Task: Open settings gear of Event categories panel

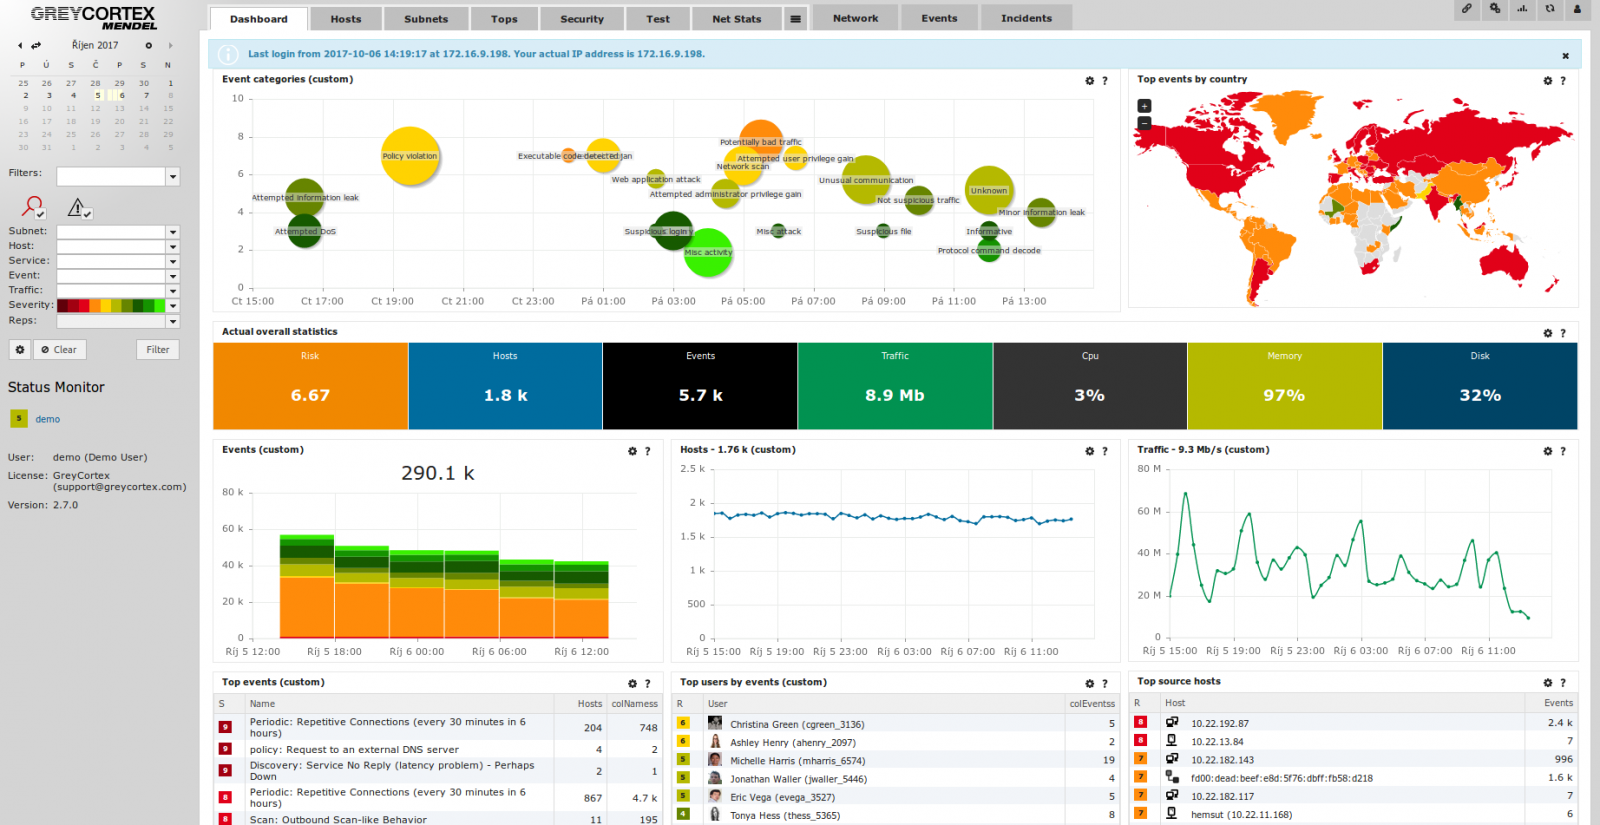Action: (x=1090, y=81)
